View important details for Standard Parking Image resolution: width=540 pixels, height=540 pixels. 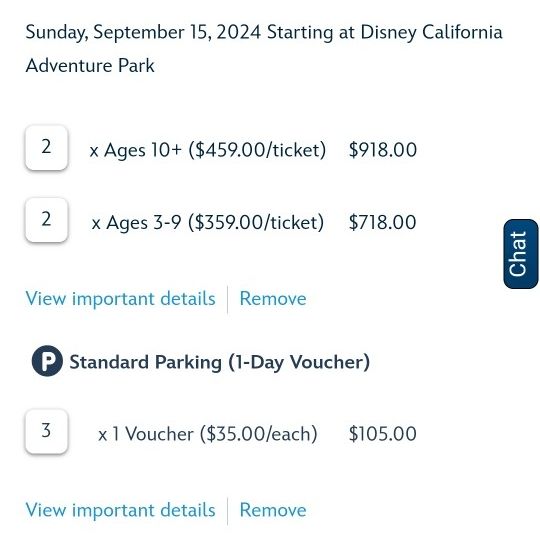click(x=121, y=510)
